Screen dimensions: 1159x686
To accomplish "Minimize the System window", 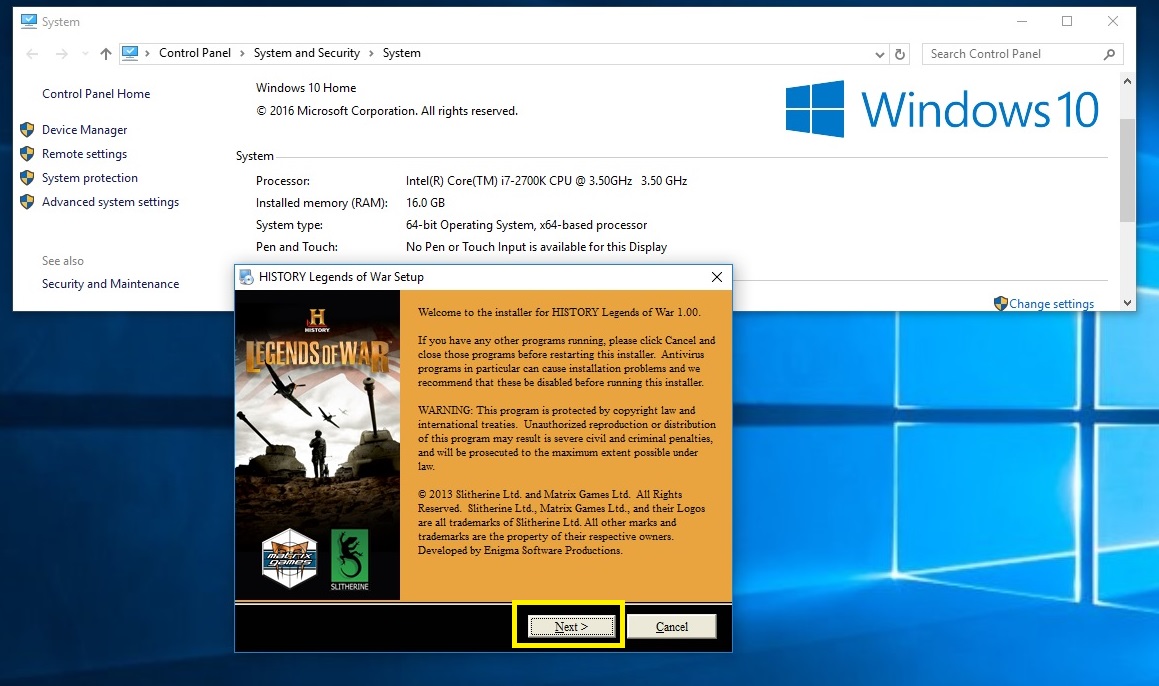I will 1022,21.
